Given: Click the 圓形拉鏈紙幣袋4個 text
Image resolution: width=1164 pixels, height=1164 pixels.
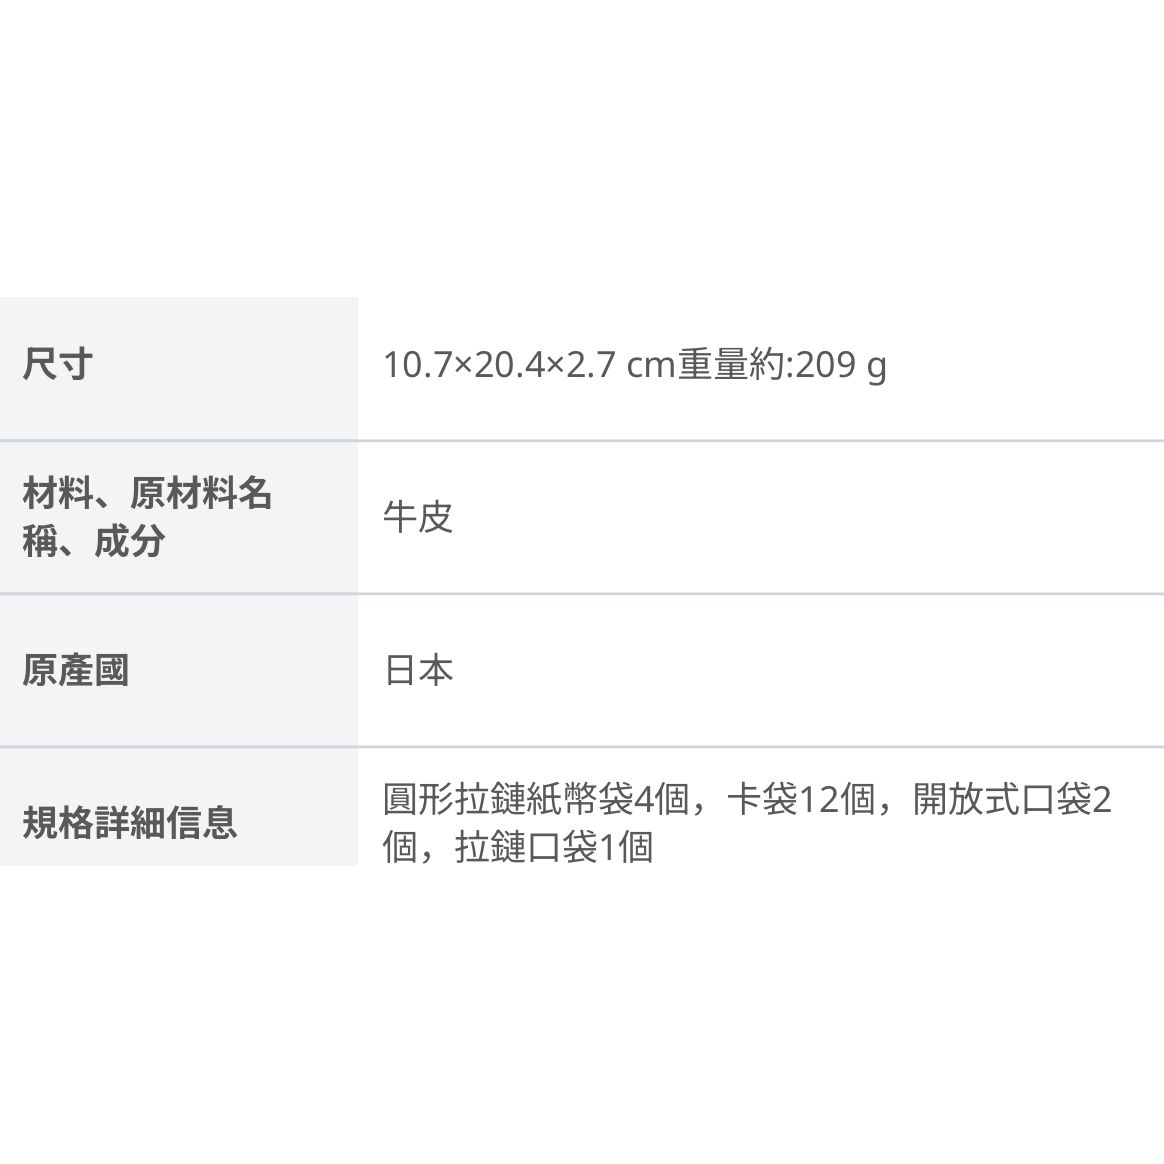Looking at the screenshot, I should (536, 800).
